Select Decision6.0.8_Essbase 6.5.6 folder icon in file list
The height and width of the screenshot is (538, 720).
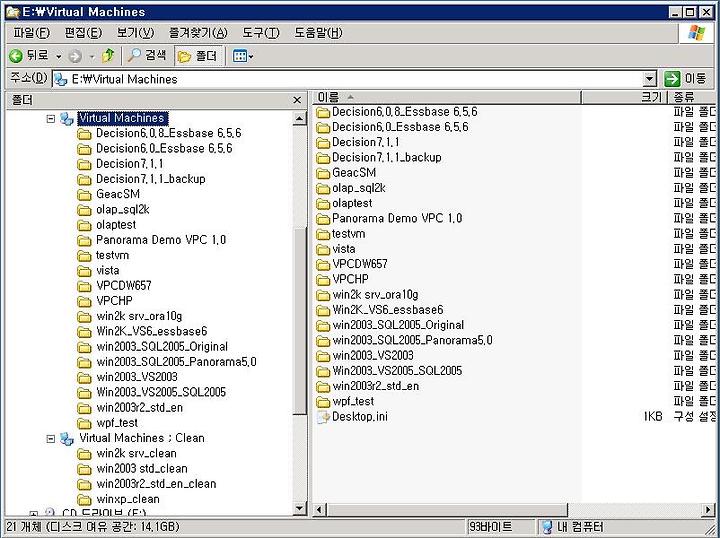pos(323,112)
